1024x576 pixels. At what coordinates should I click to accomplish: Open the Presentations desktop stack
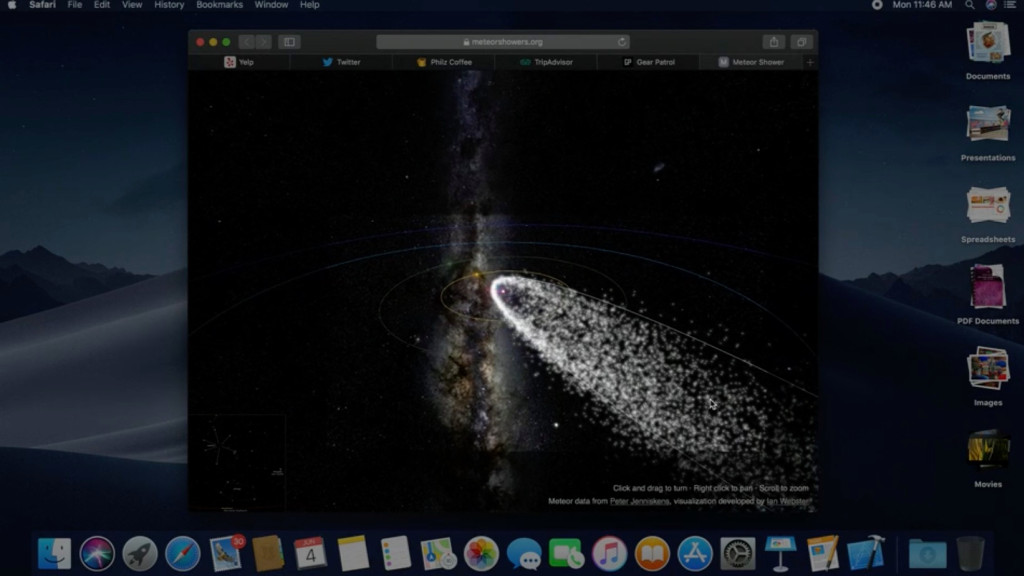tap(988, 133)
